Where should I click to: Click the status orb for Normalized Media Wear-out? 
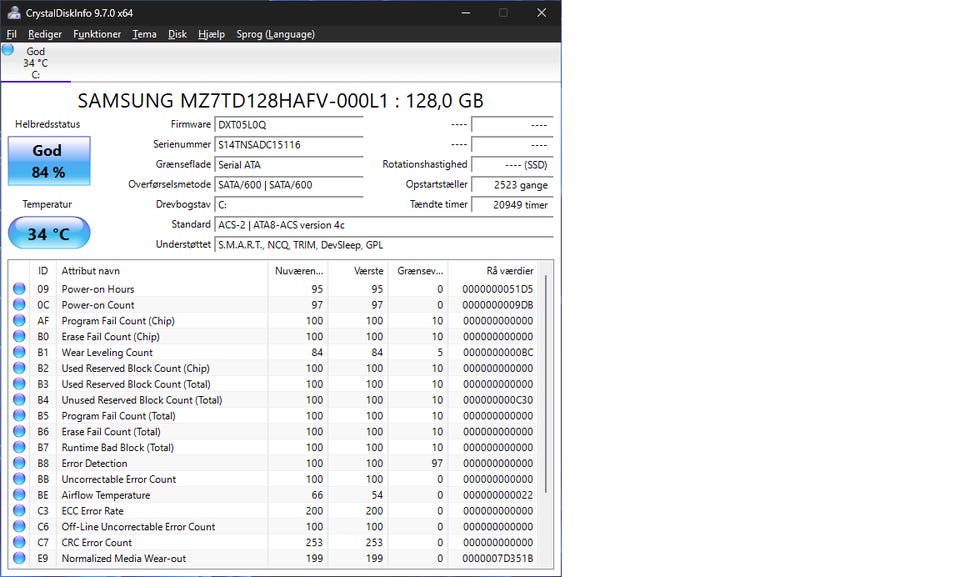point(19,559)
